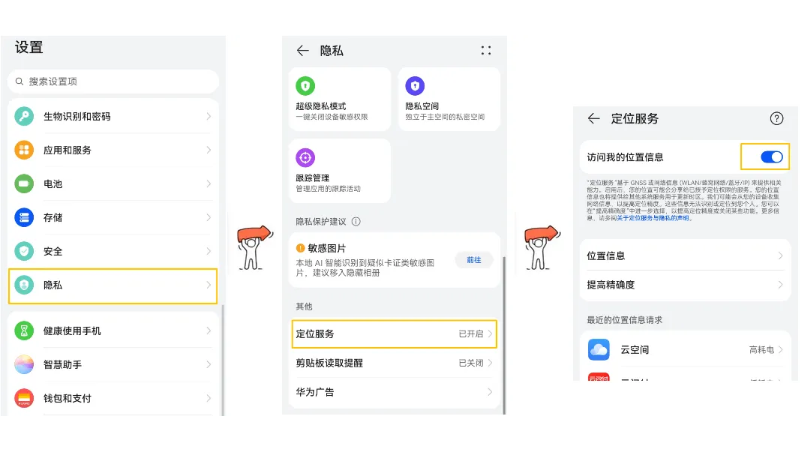Expand the 电池 row chevron
The height and width of the screenshot is (450, 800).
tap(209, 184)
